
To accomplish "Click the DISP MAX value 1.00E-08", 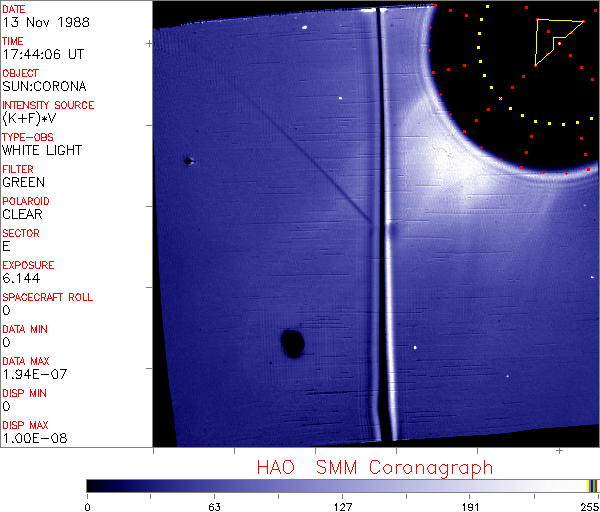I will pyautogui.click(x=34, y=438).
